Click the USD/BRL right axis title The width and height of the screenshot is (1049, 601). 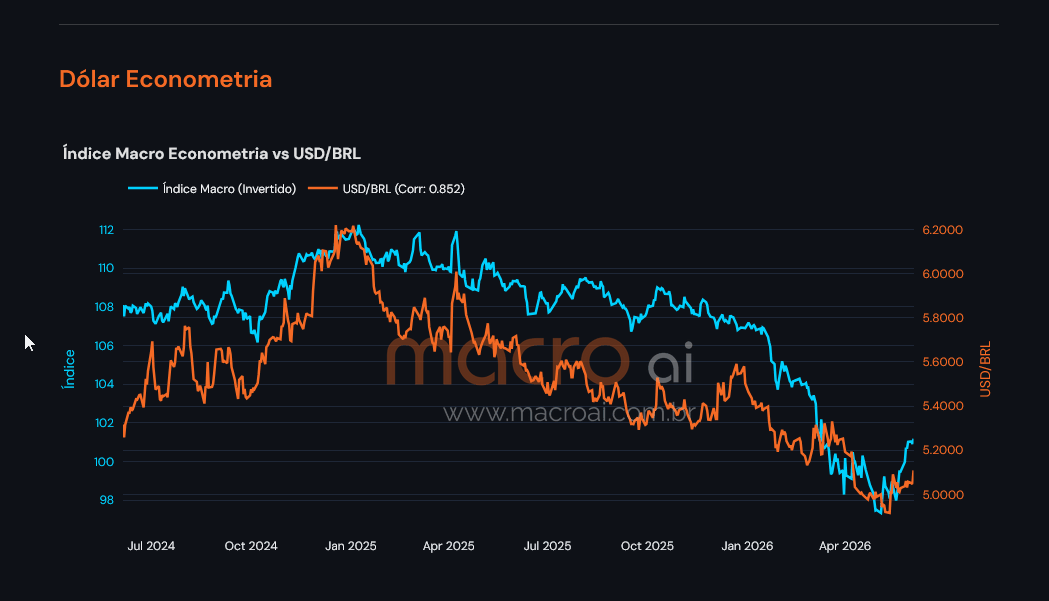click(x=985, y=369)
